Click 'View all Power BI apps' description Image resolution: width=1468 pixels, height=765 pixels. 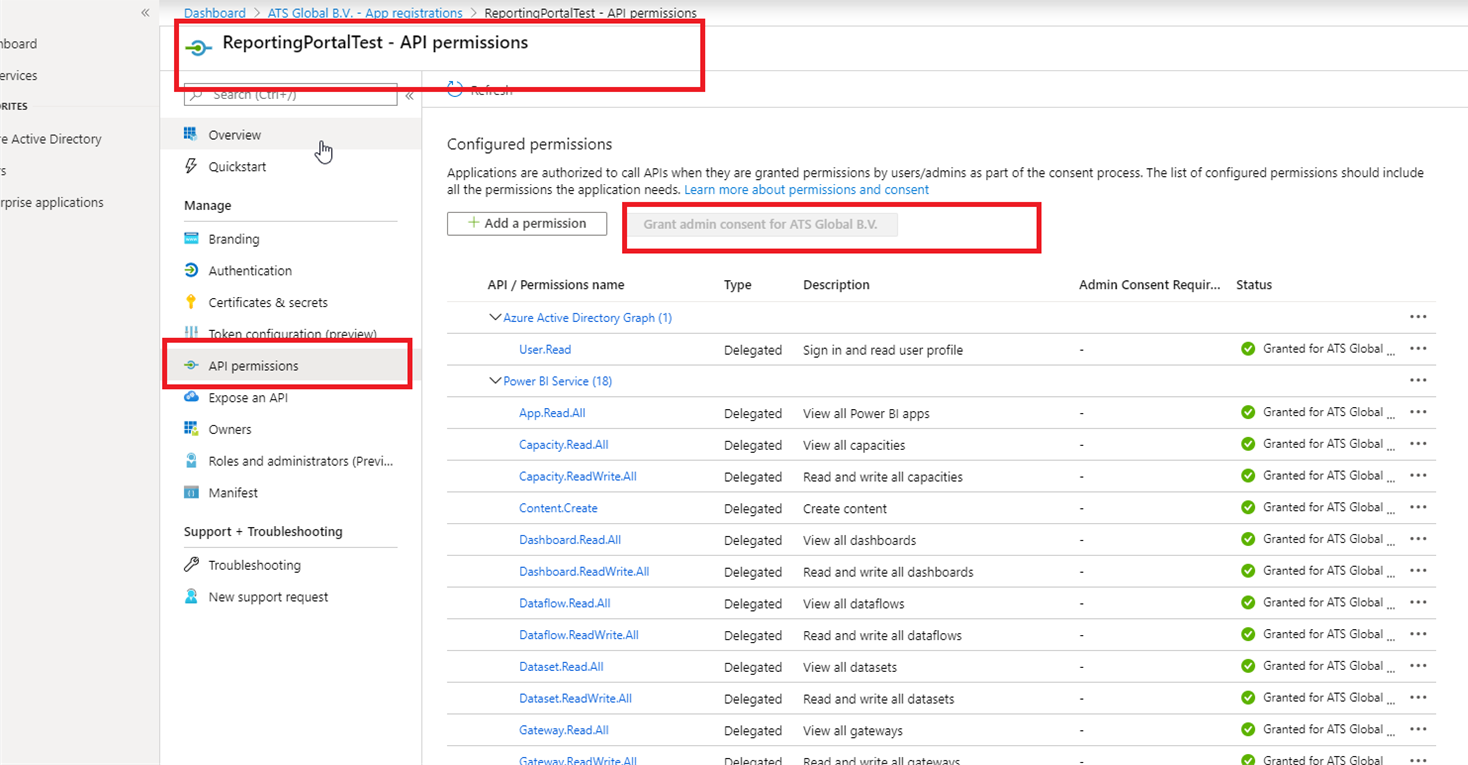(866, 414)
